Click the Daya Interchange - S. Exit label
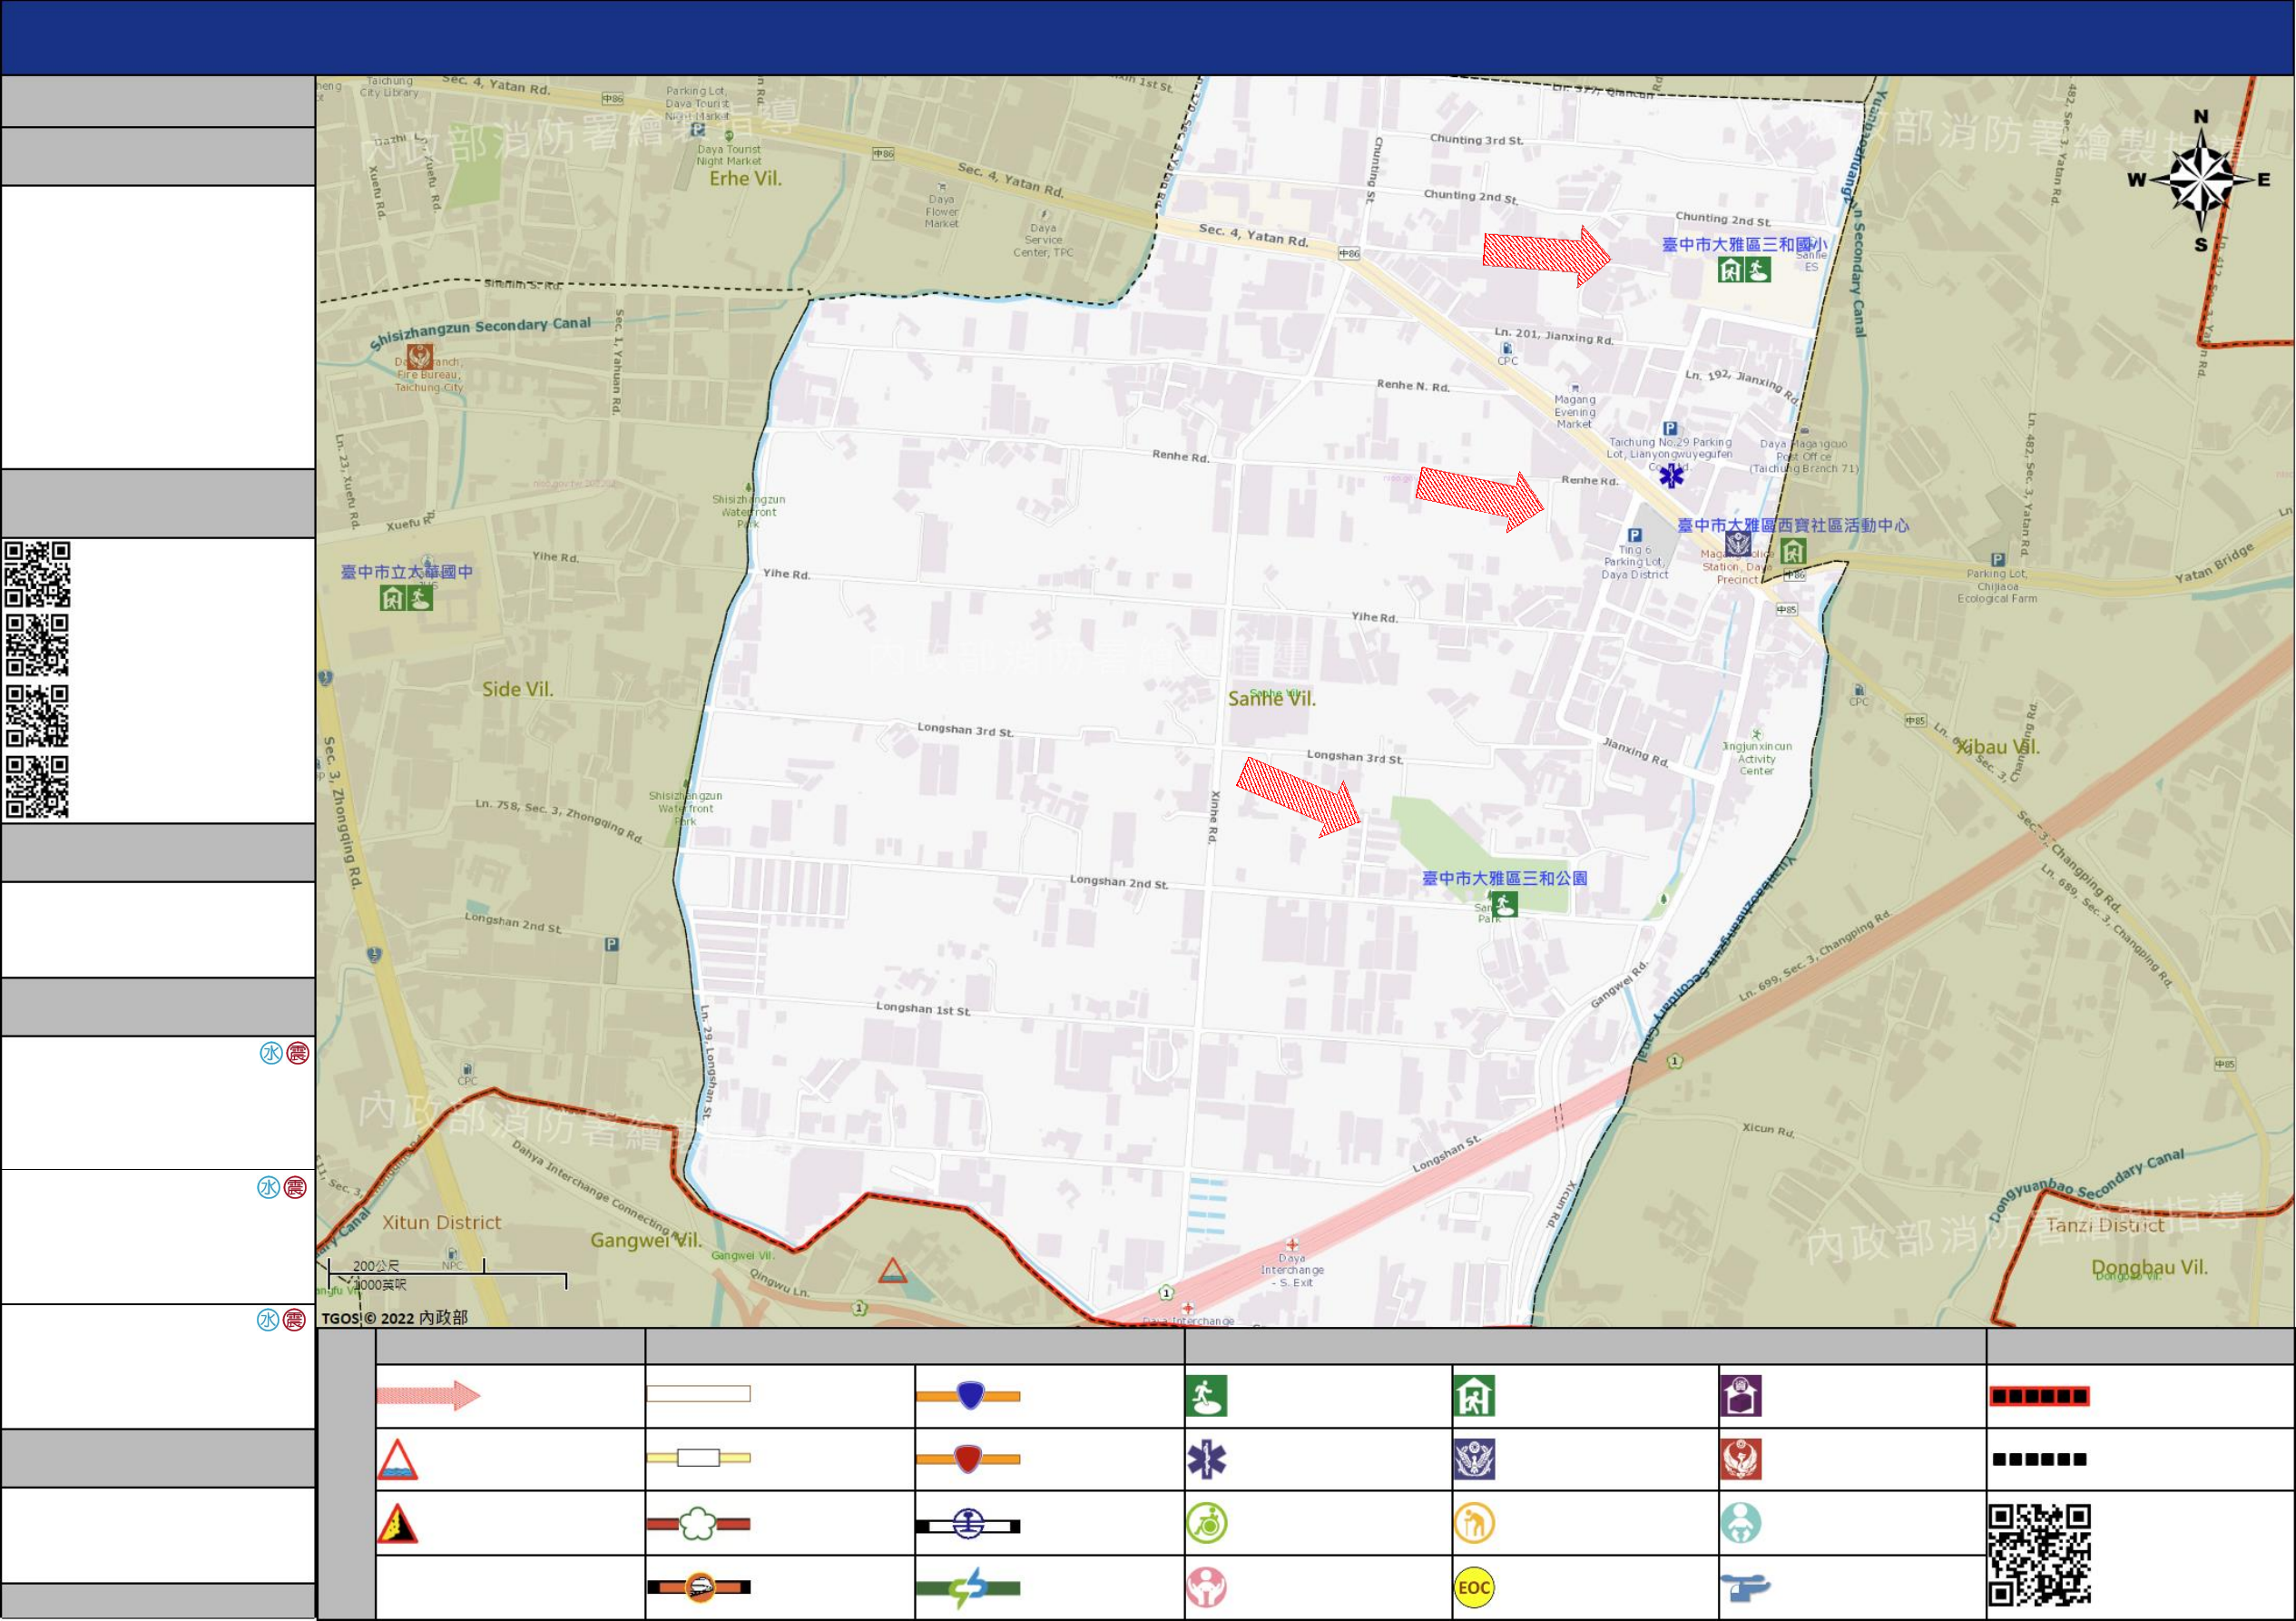Image resolution: width=2296 pixels, height=1621 pixels. pos(1292,1270)
